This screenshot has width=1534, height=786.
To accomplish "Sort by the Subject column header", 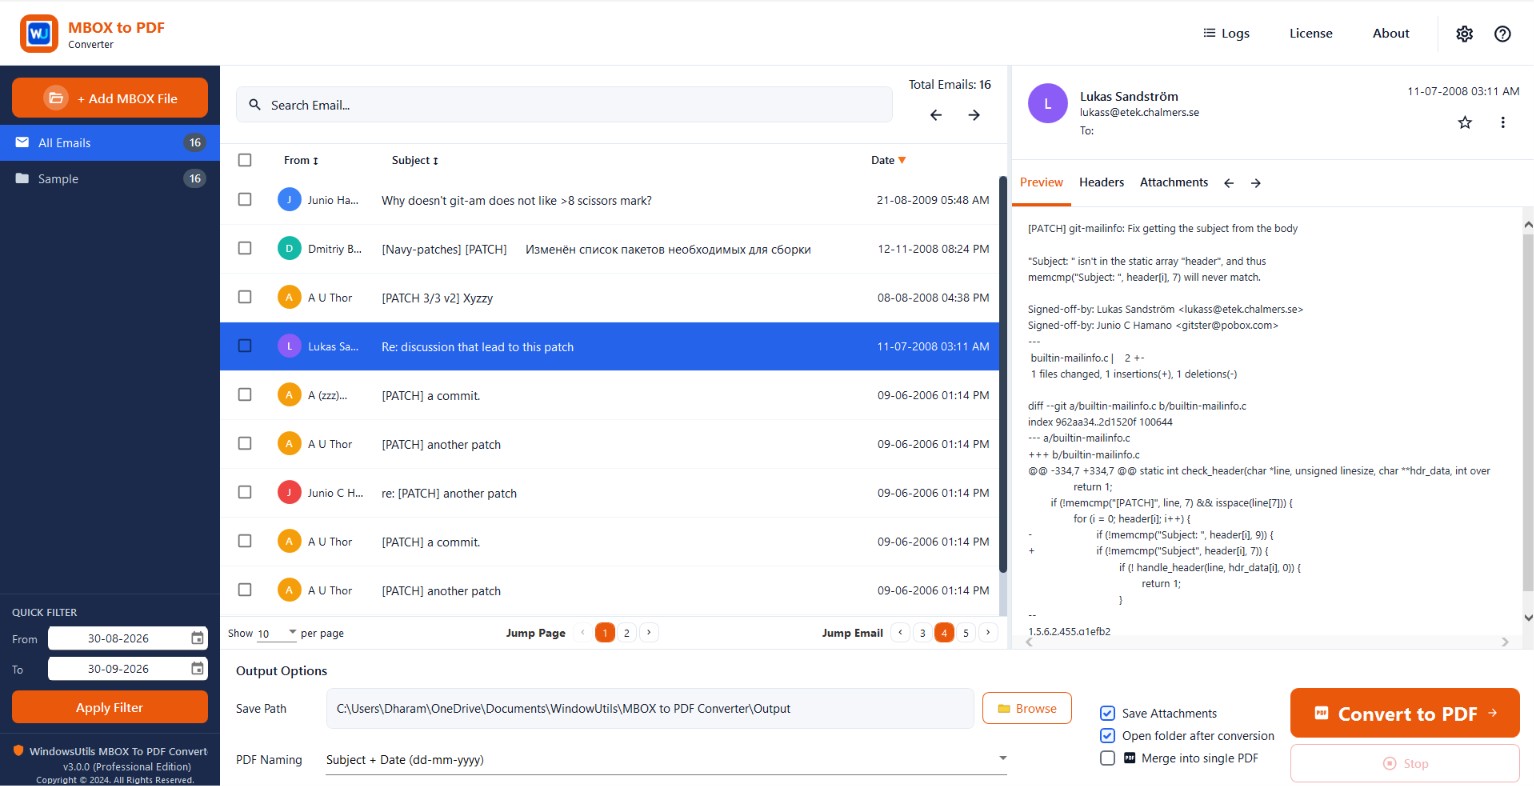I will (x=415, y=160).
